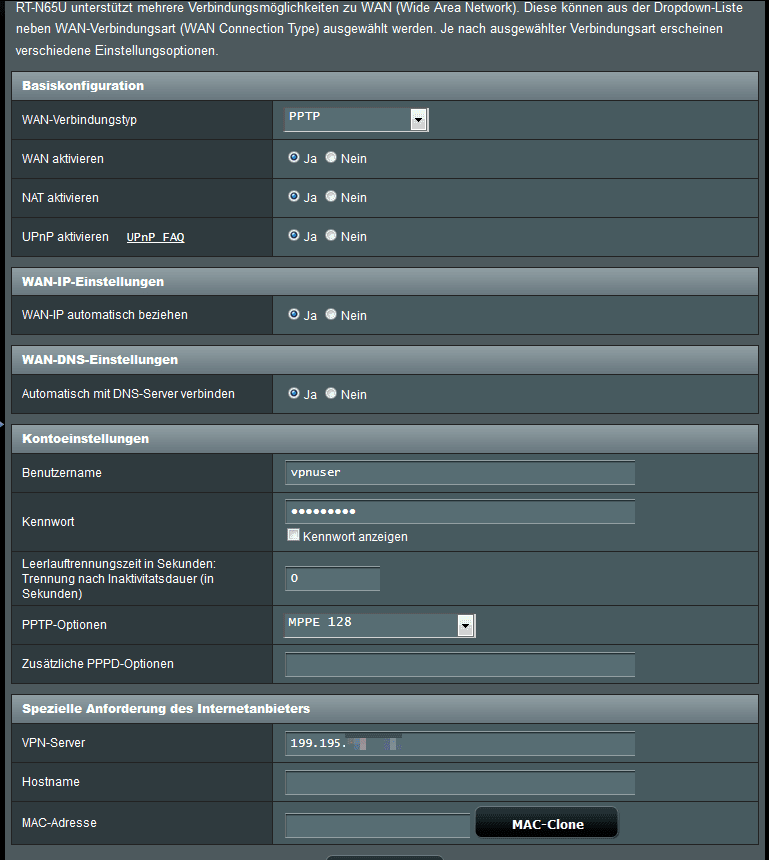Click the WAN-DNS-Einstellungen section header
Screen dimensions: 769x860
coord(384,360)
